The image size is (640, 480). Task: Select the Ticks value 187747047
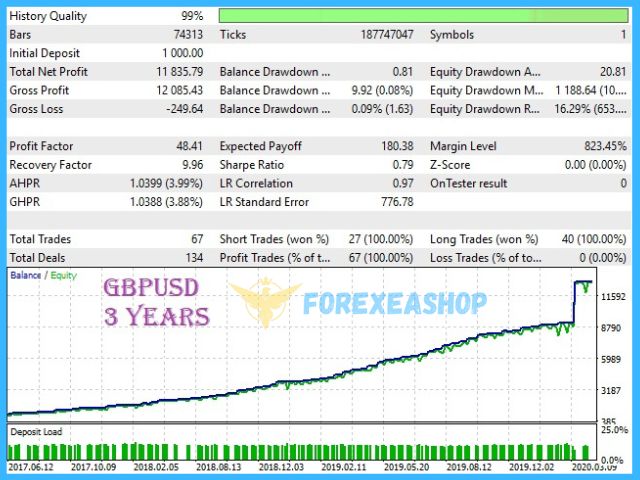387,35
